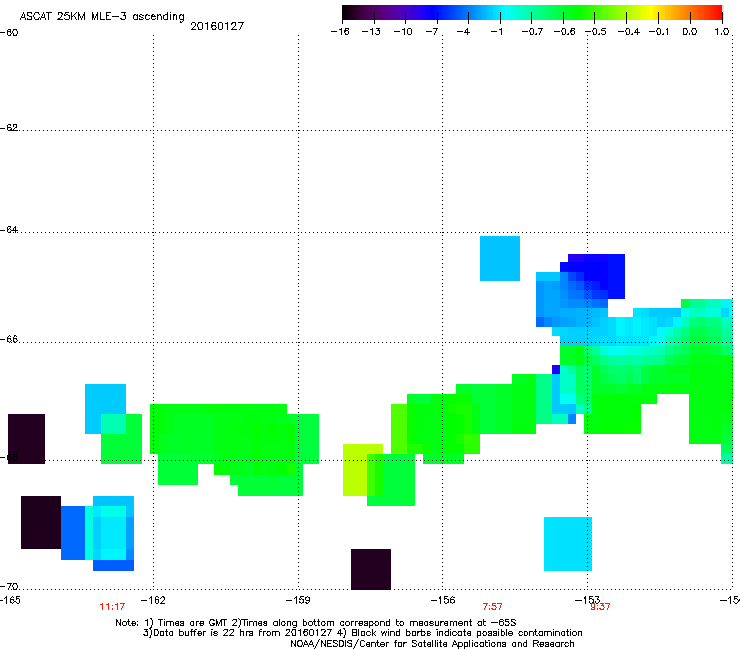Click the -0.5 color bar label
Image resolution: width=740 pixels, height=650 pixels.
point(596,32)
